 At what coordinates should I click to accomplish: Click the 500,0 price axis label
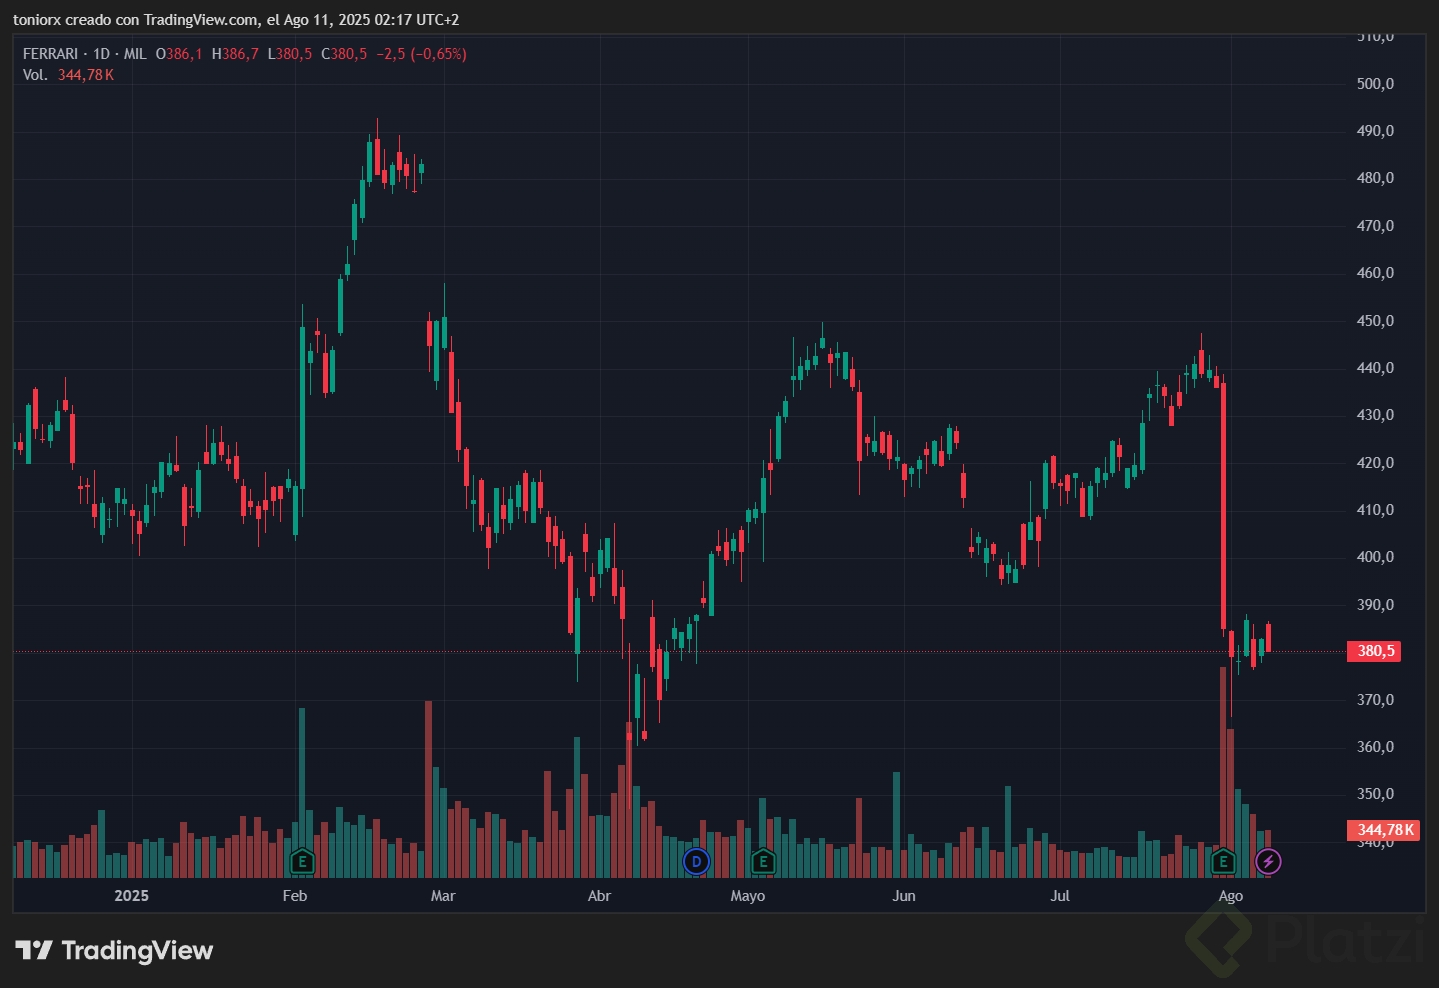1375,84
